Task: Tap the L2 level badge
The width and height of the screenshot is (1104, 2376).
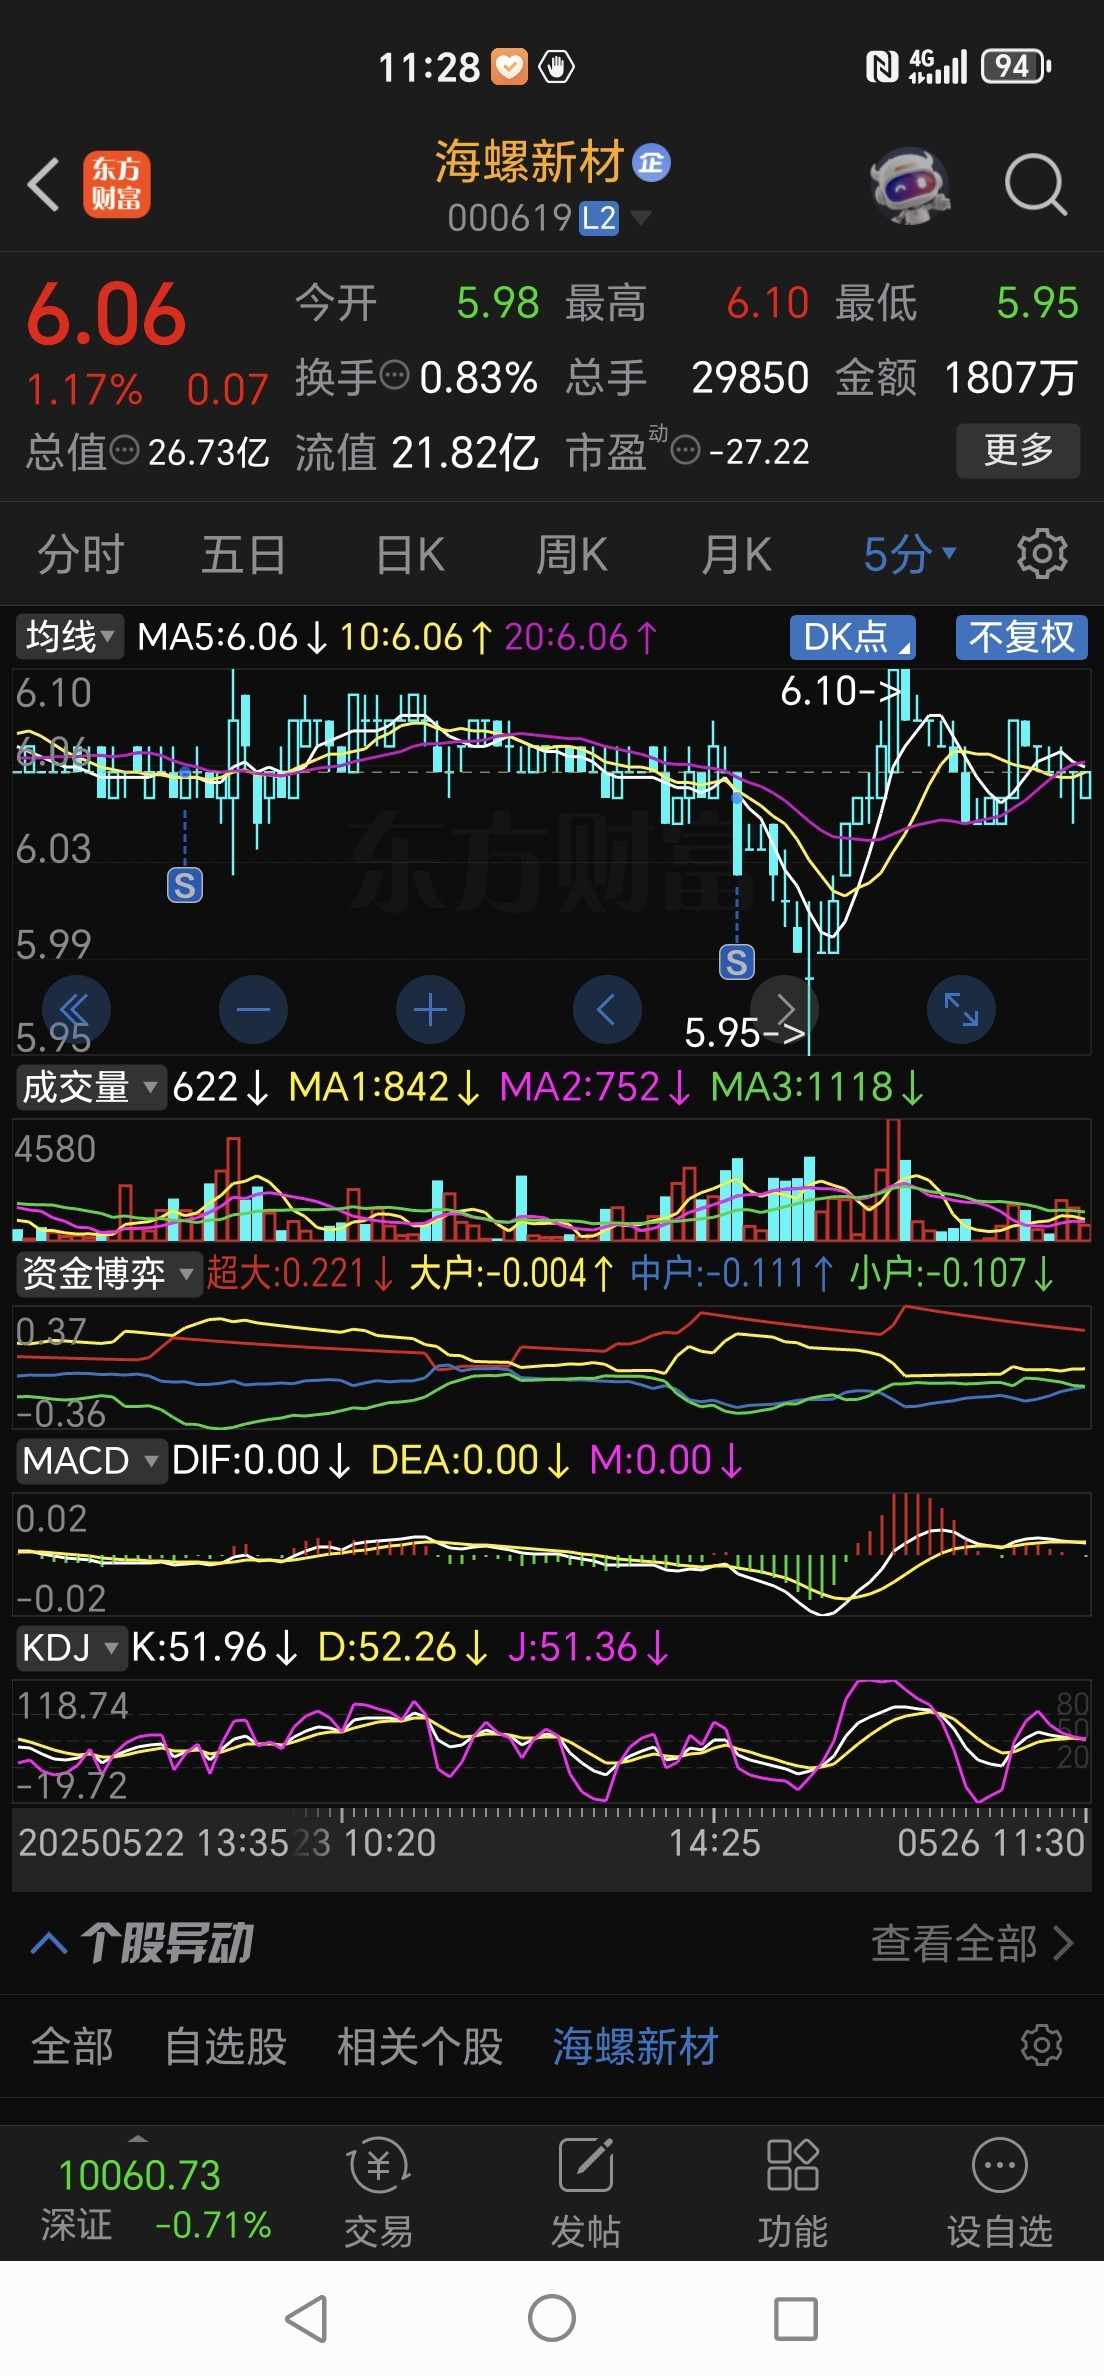Action: [599, 218]
